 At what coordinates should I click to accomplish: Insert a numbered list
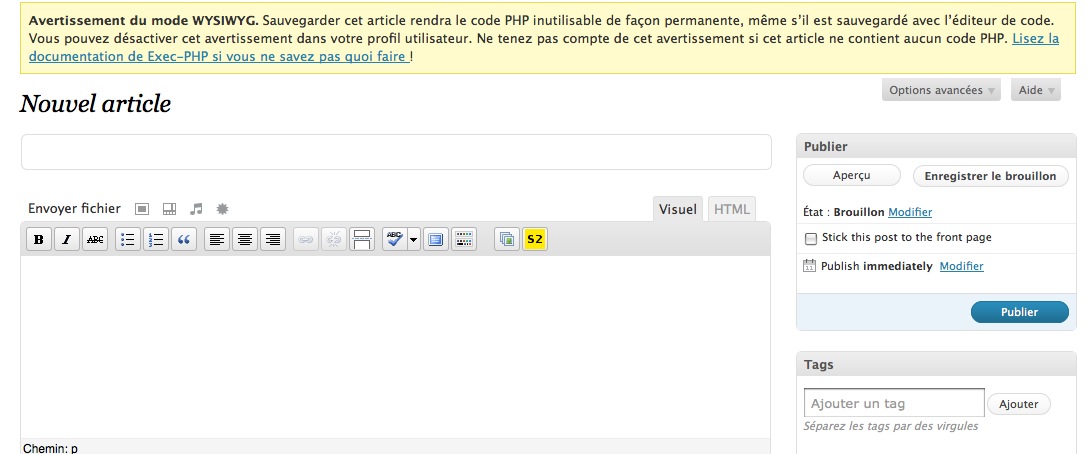click(156, 239)
